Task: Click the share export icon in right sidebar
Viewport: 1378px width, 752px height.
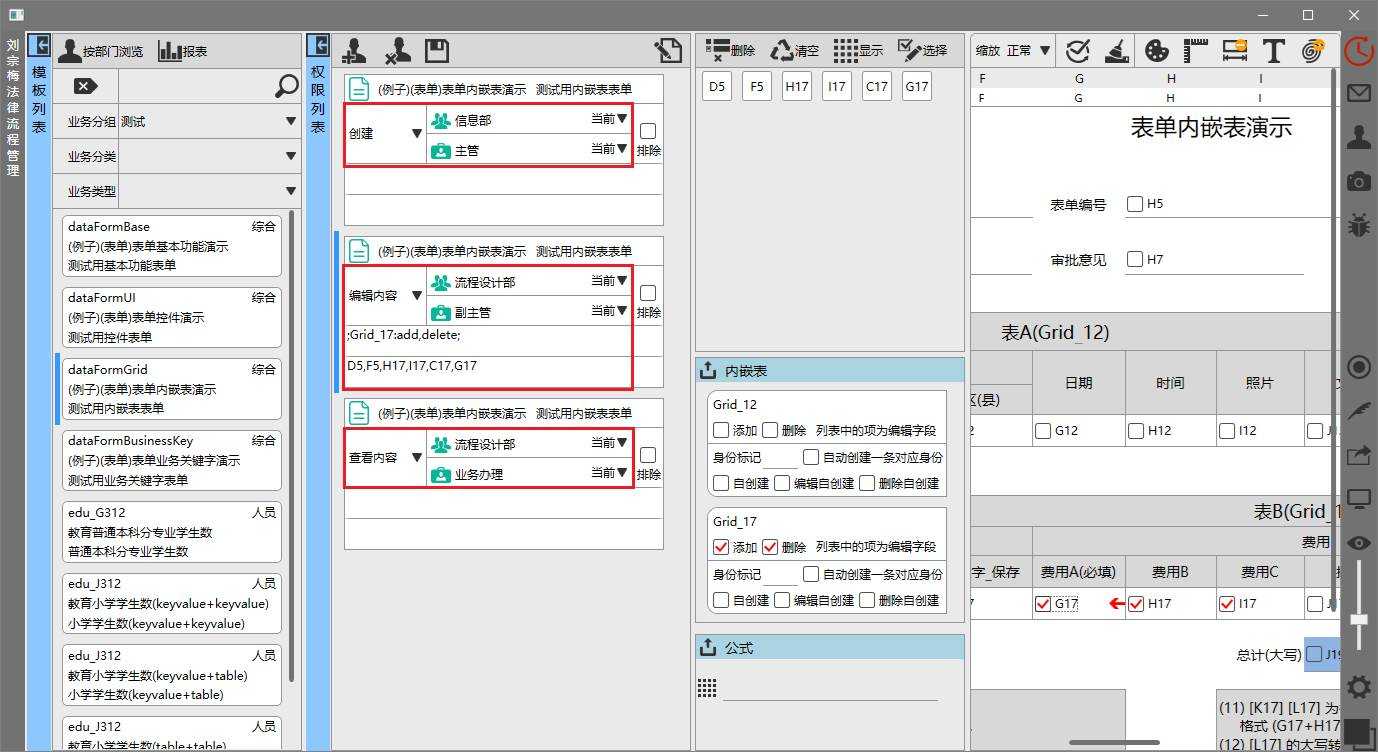Action: tap(1358, 455)
